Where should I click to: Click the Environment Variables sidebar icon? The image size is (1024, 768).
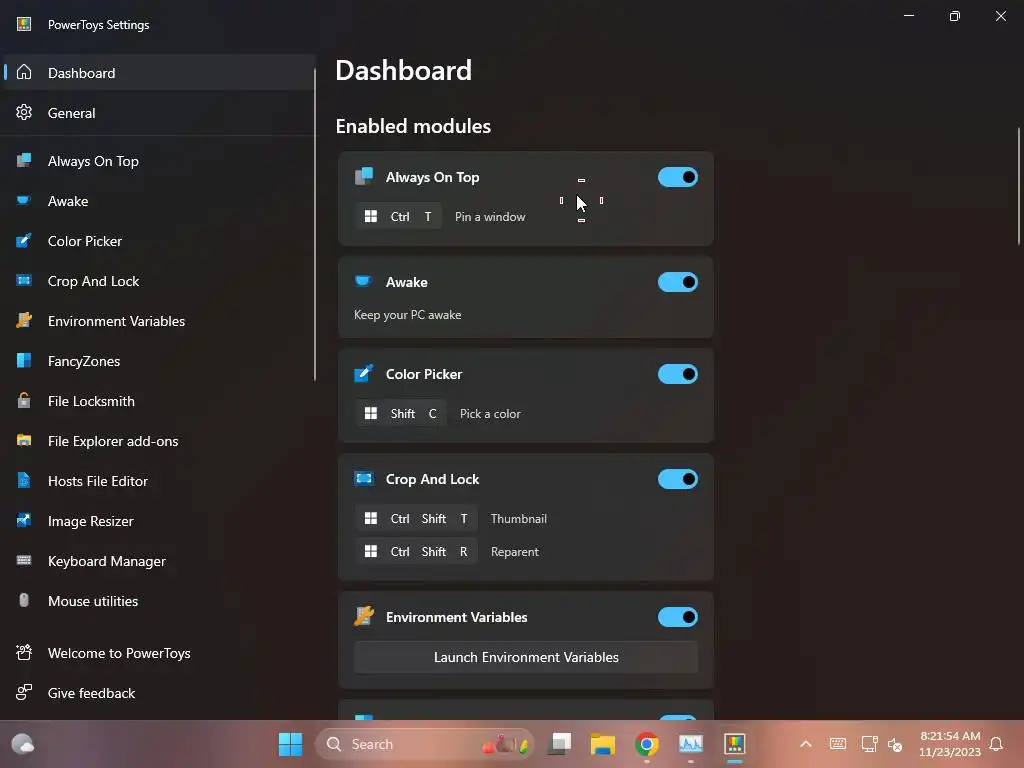[x=24, y=321]
